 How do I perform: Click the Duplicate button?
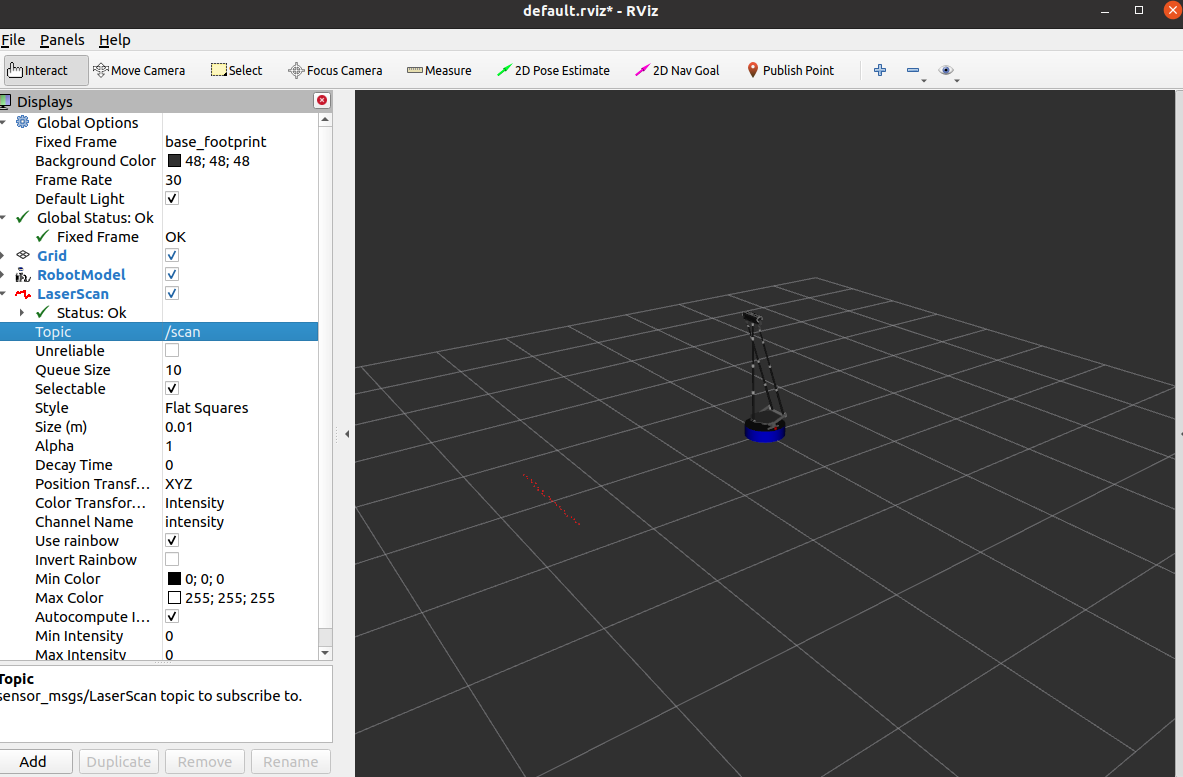[x=118, y=761]
